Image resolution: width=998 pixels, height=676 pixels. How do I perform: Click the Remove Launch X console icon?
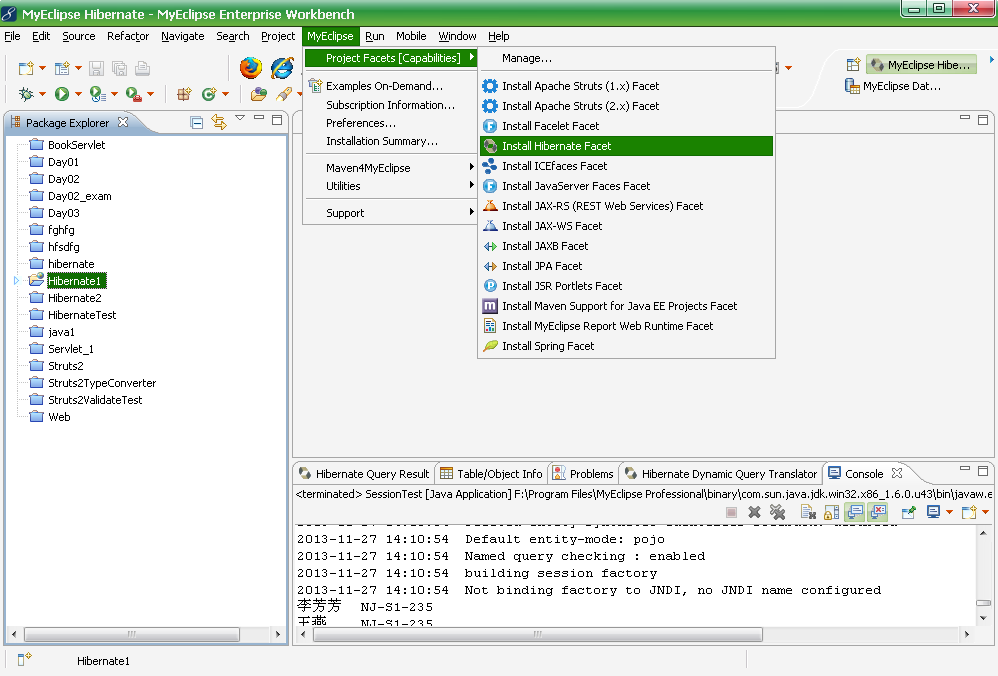tap(754, 512)
